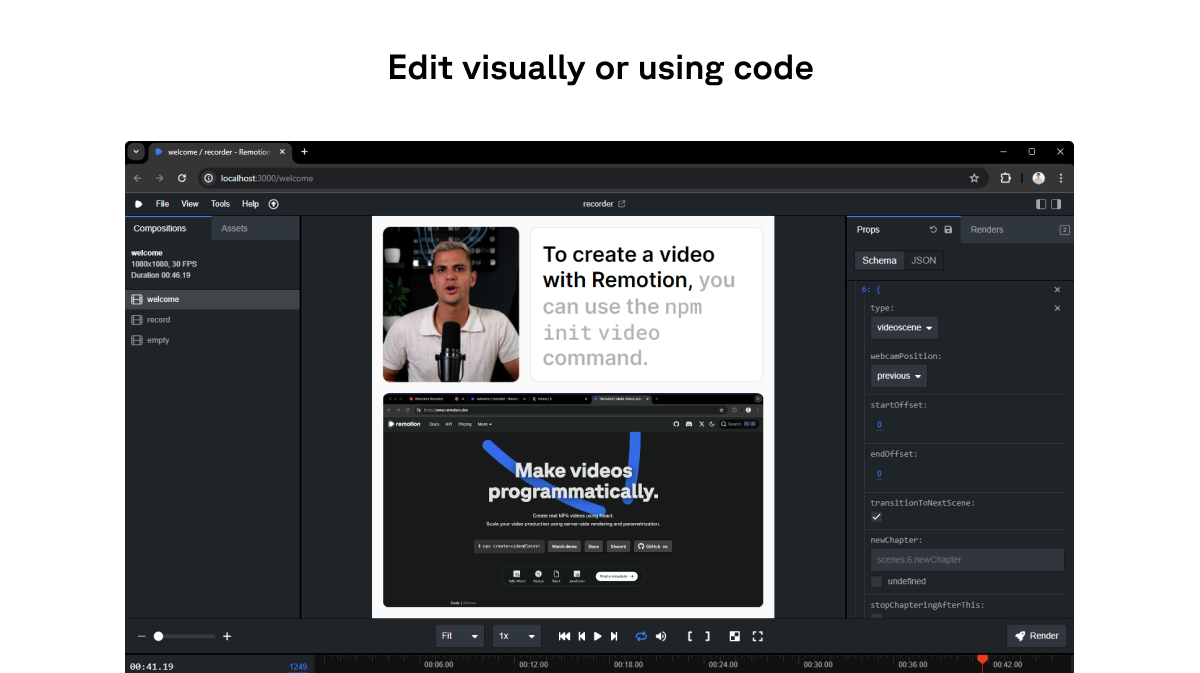Toggle loop playback
The width and height of the screenshot is (1200, 673).
coord(641,636)
